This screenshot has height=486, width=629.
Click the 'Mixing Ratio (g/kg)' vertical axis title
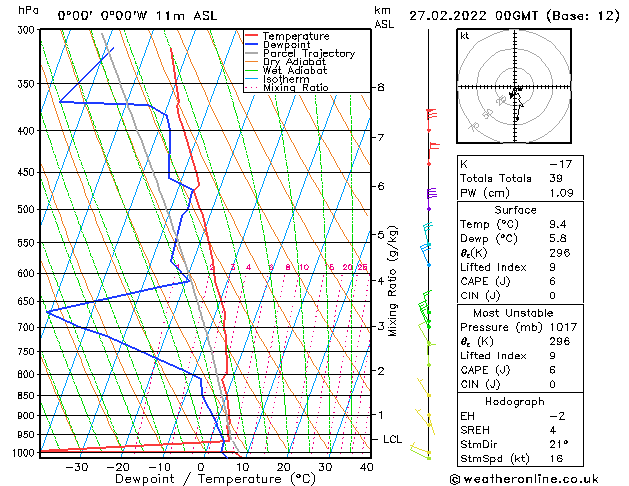[393, 281]
